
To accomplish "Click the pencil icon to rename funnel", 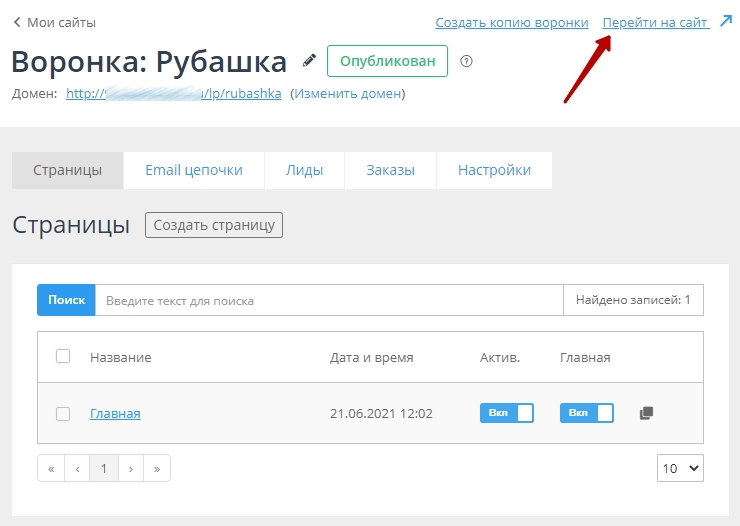I will pyautogui.click(x=309, y=61).
